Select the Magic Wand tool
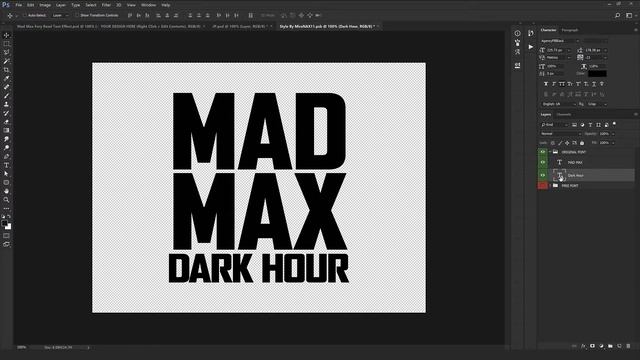Image resolution: width=640 pixels, height=360 pixels. [x=6, y=61]
